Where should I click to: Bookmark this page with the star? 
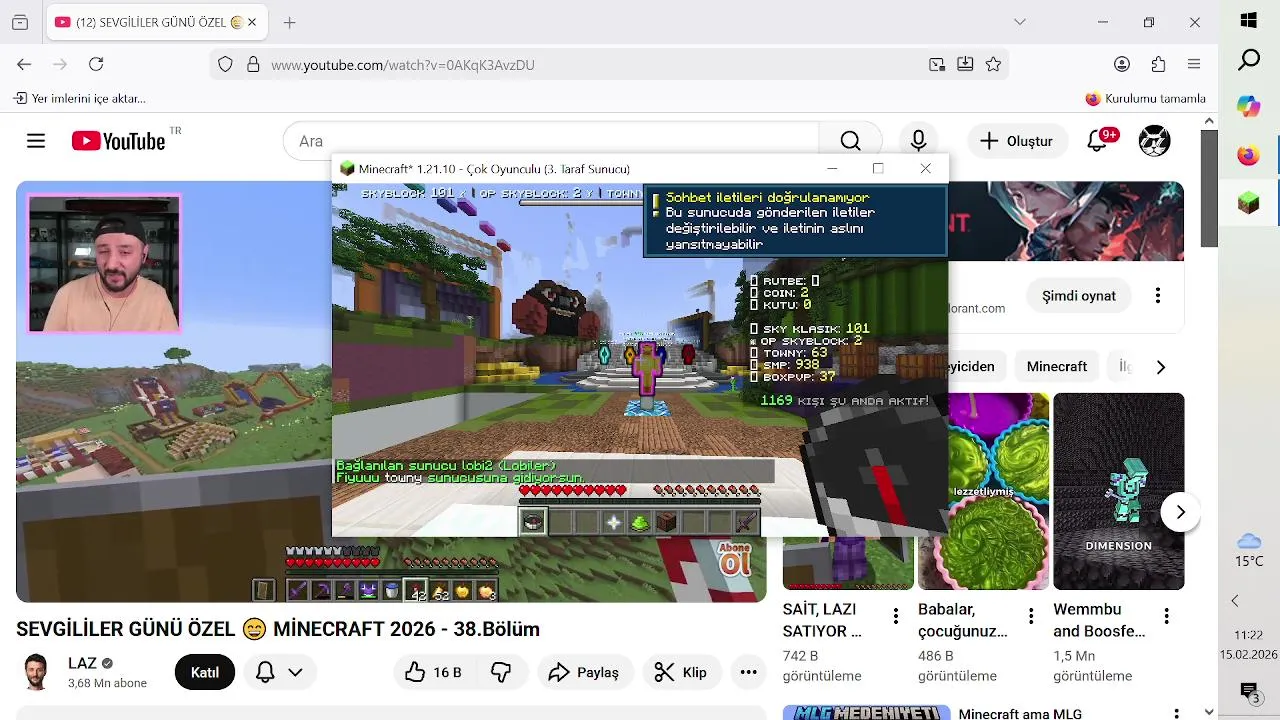pyautogui.click(x=993, y=64)
